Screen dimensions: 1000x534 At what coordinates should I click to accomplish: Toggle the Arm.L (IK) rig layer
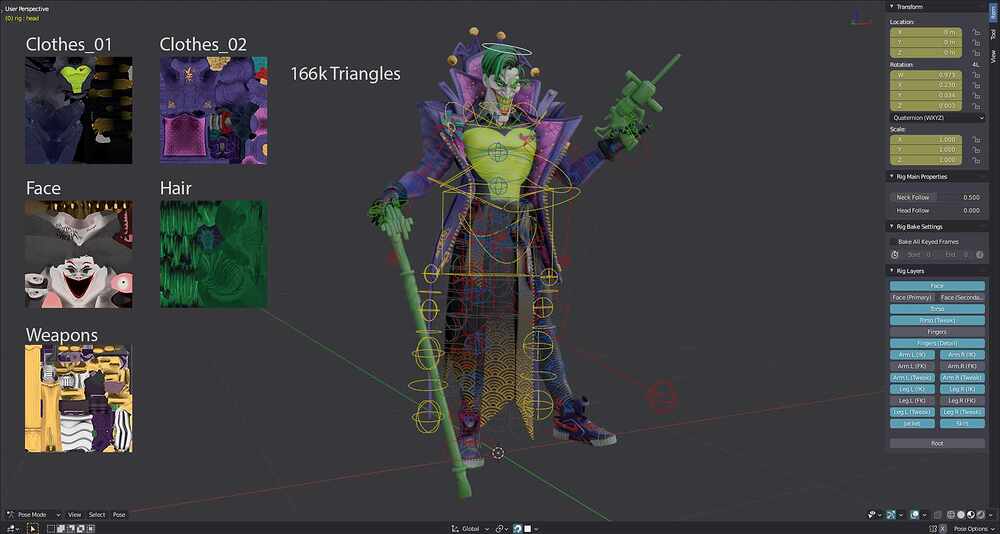(x=912, y=355)
